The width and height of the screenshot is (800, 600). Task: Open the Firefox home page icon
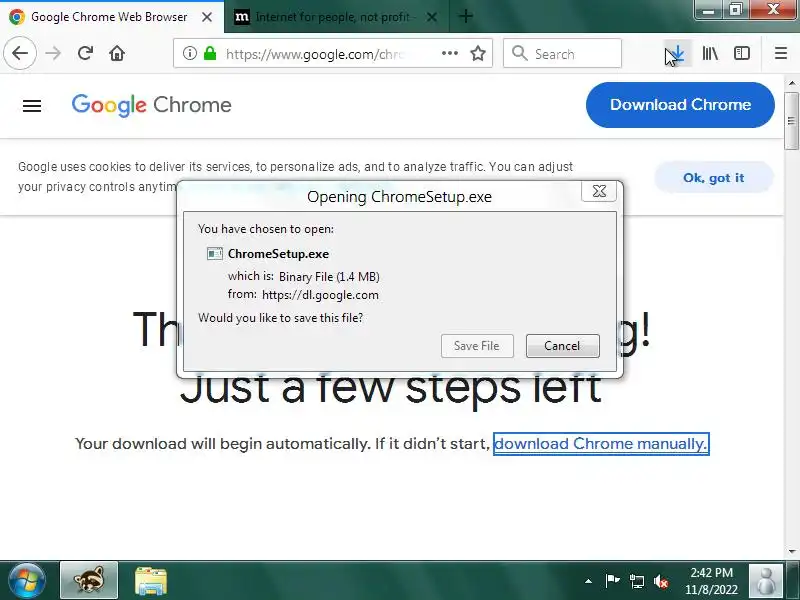point(117,53)
